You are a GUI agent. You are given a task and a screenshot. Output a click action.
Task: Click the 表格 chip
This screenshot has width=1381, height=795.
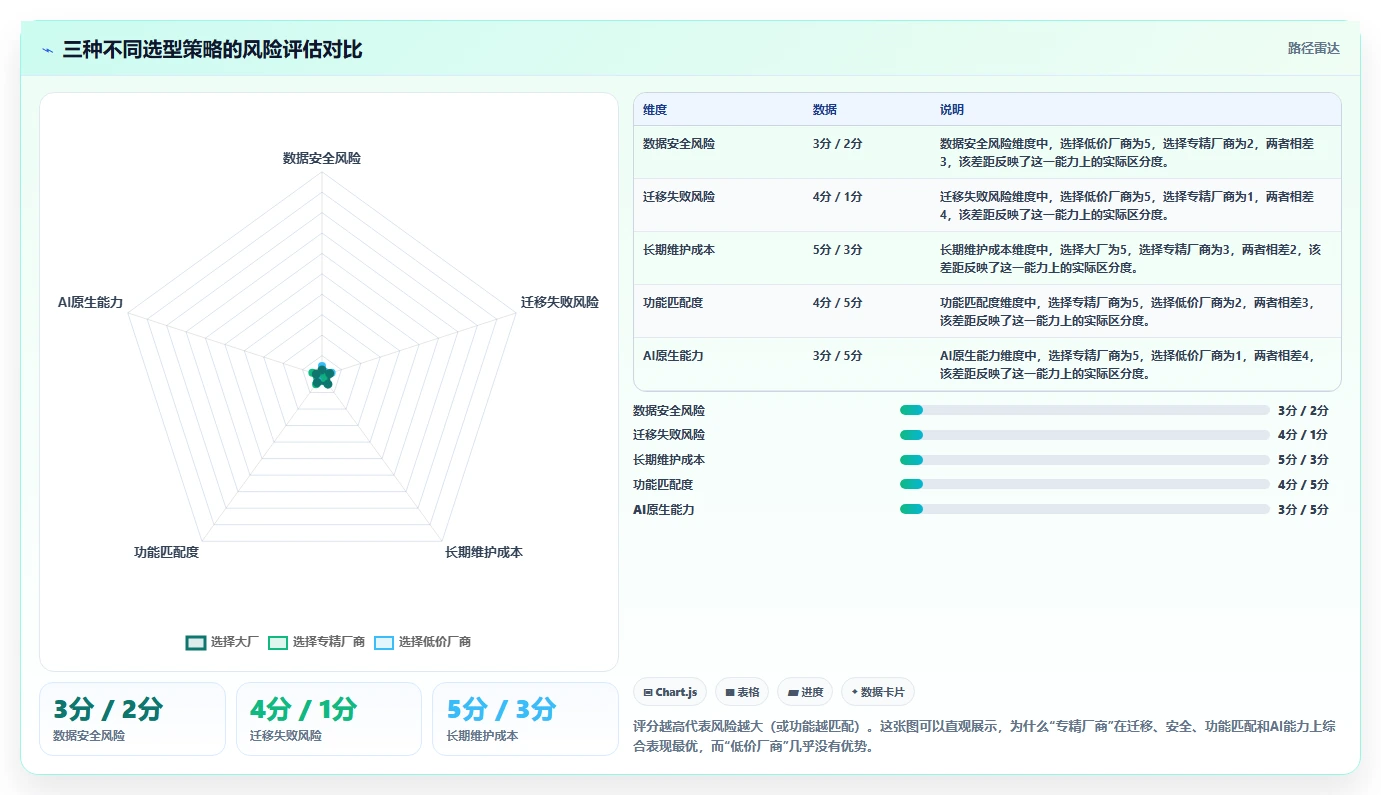click(742, 692)
